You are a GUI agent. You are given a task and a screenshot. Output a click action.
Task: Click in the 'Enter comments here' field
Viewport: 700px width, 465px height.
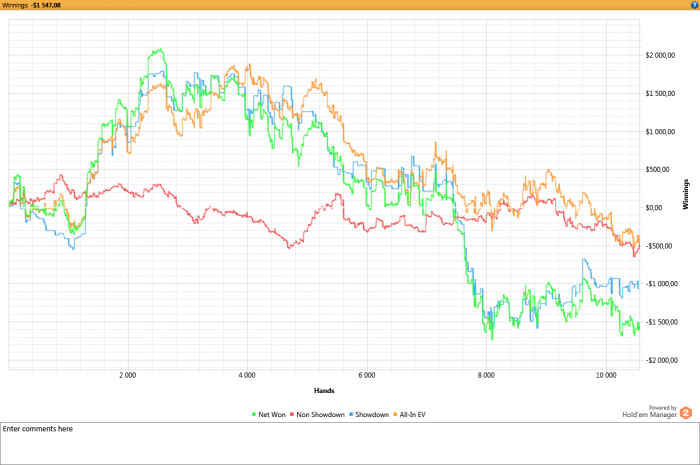(x=350, y=443)
